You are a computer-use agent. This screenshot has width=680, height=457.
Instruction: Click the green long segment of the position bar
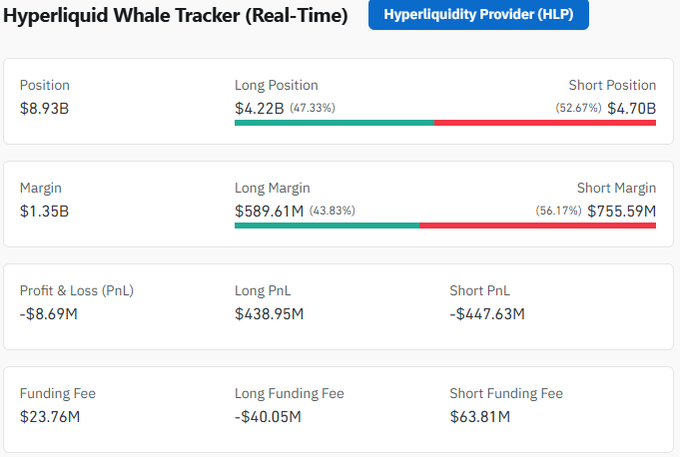pos(334,123)
